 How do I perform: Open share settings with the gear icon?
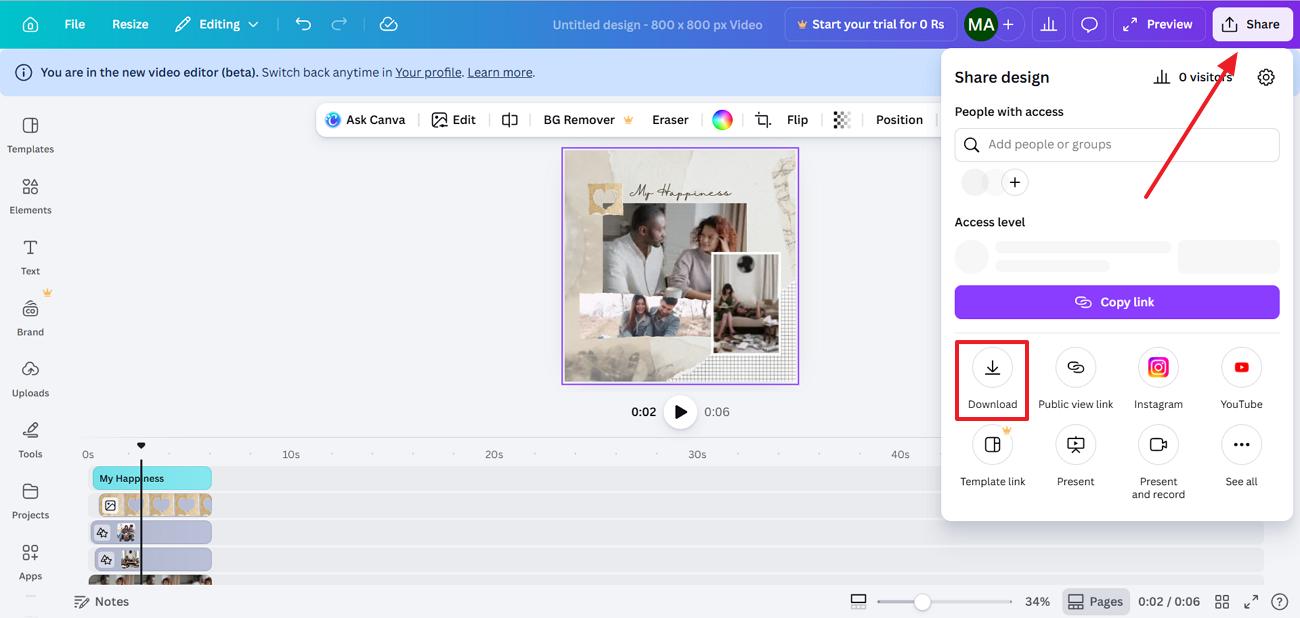coord(1266,76)
